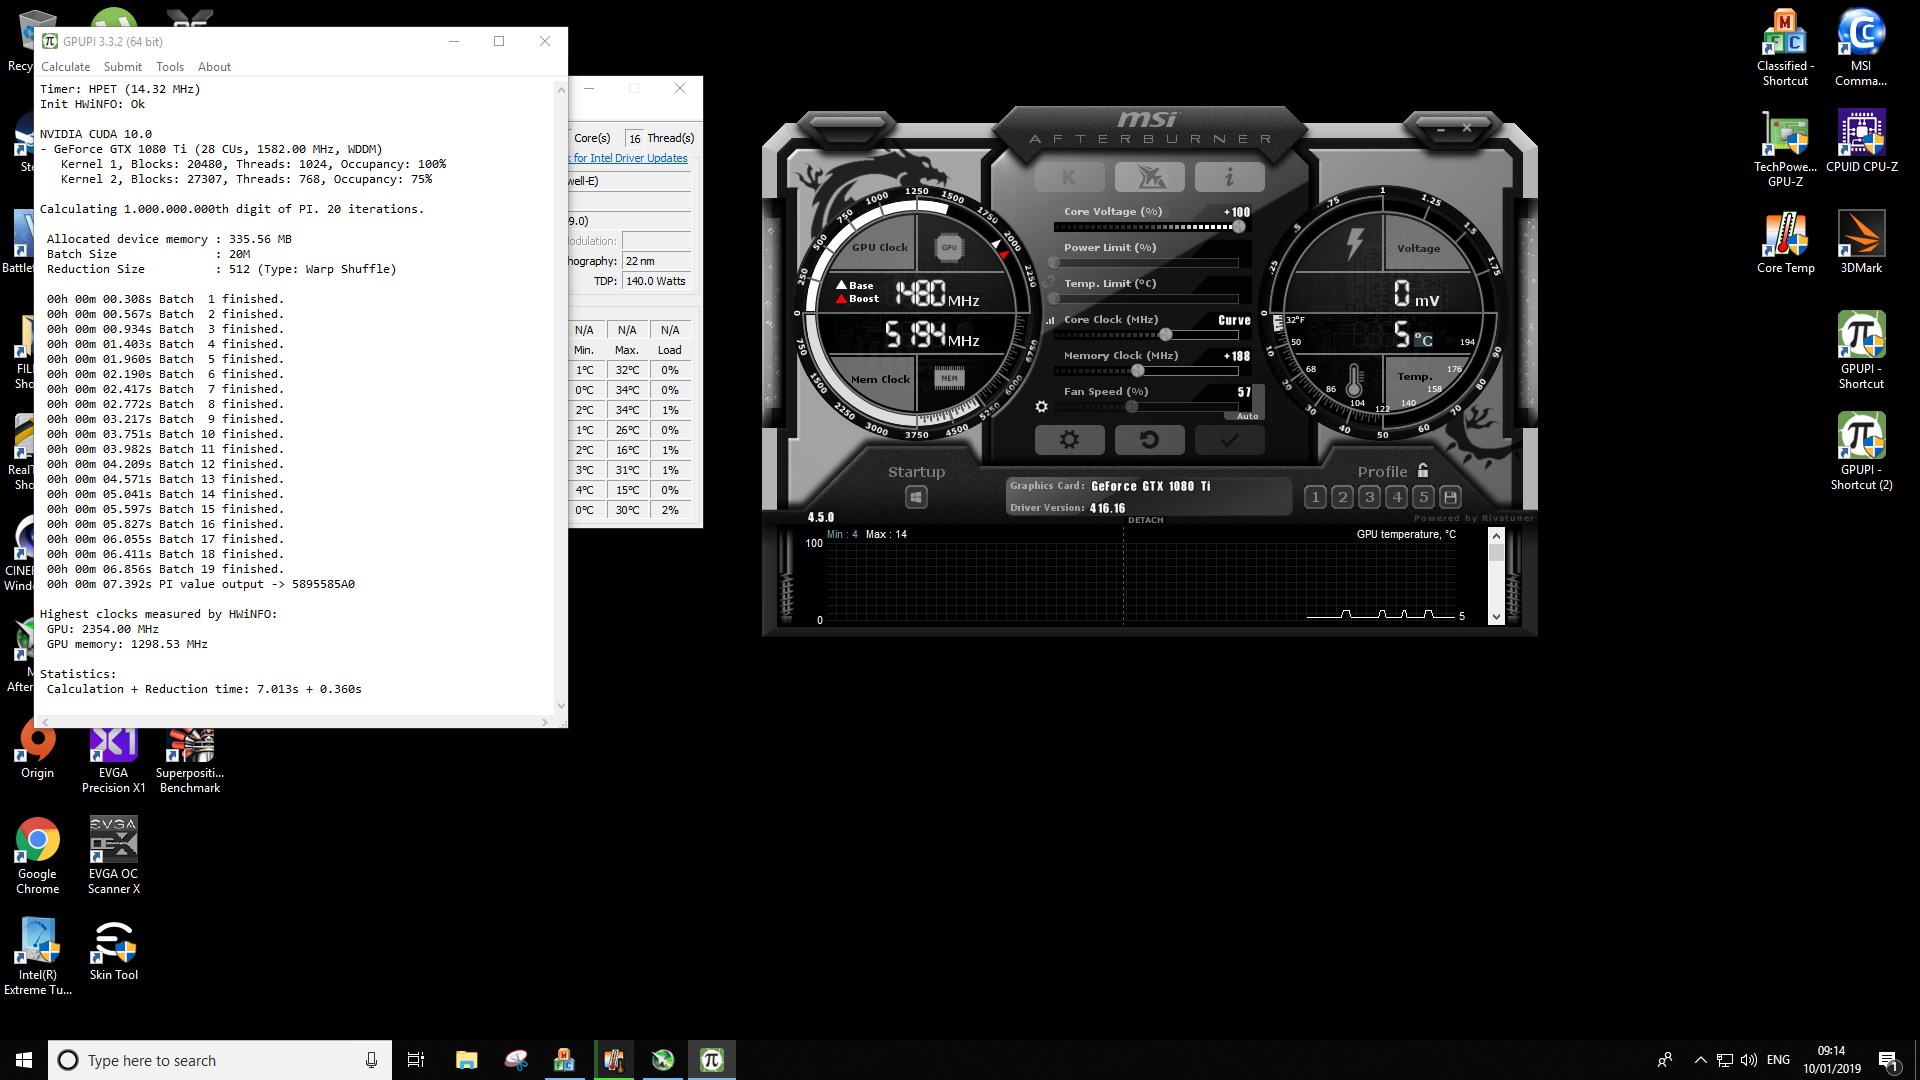Image resolution: width=1920 pixels, height=1080 pixels.
Task: Select 3DMark desktop icon
Action: (1861, 243)
